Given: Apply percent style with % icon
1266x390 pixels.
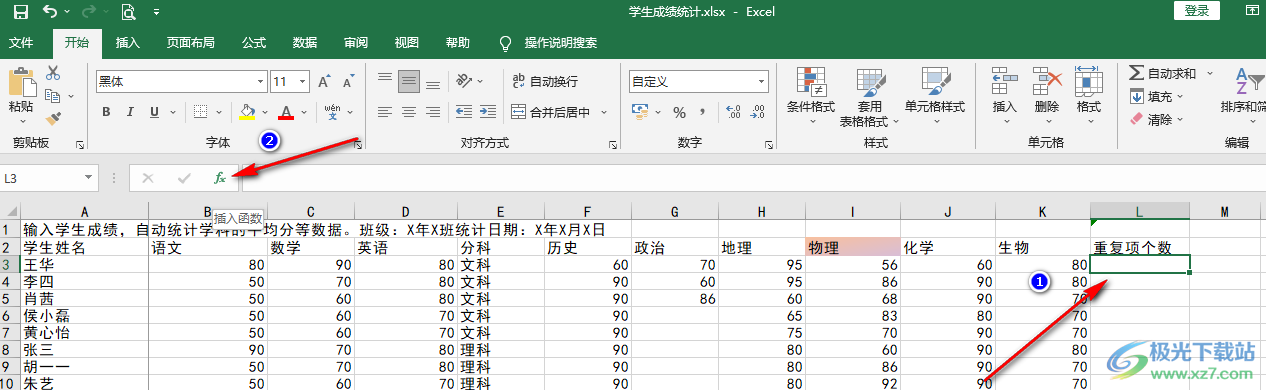Looking at the screenshot, I should [x=679, y=112].
